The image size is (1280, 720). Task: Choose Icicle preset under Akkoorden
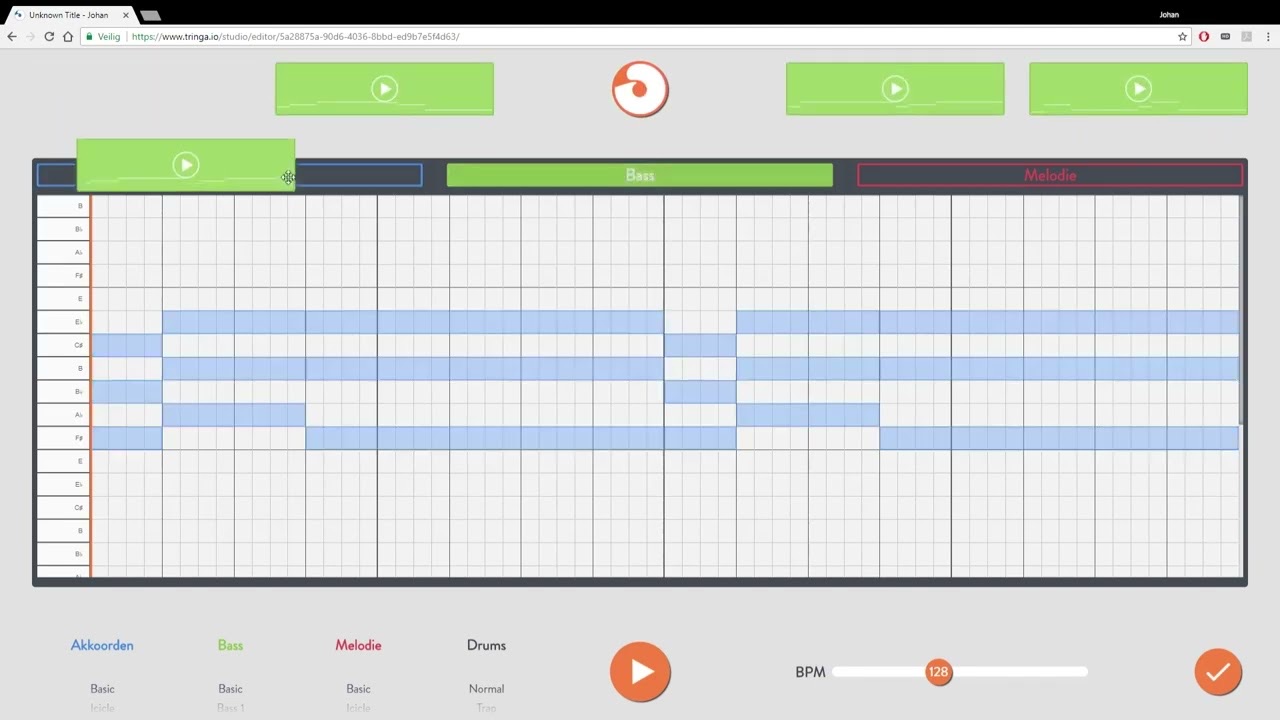click(102, 708)
